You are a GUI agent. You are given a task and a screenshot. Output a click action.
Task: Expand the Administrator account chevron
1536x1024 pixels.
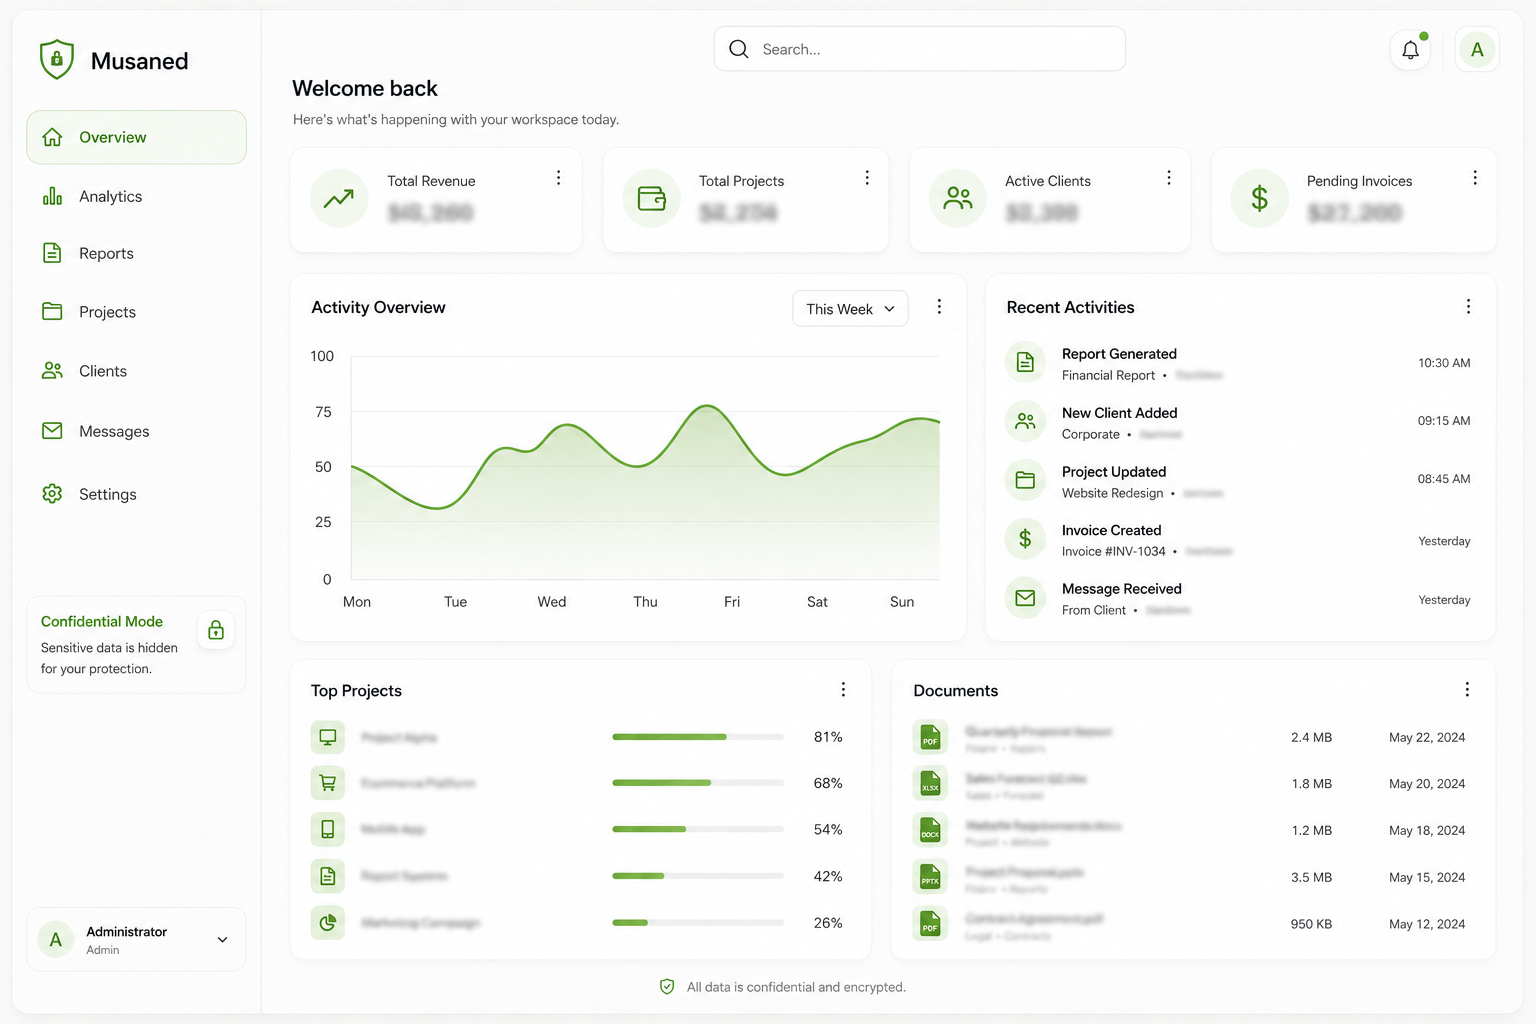coord(222,939)
